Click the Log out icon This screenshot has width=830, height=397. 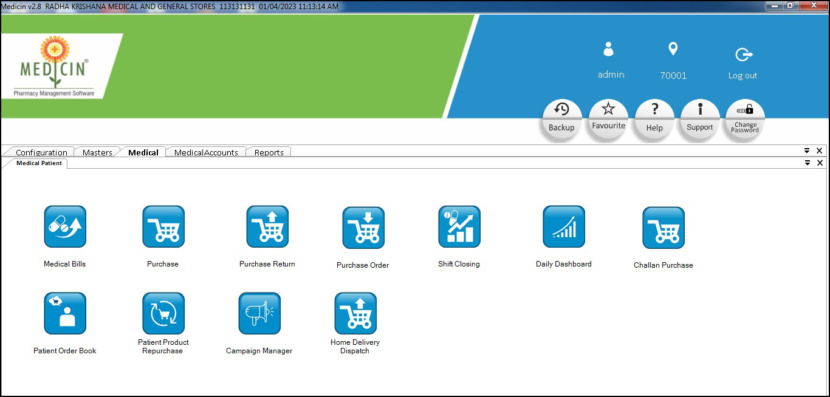click(x=744, y=55)
